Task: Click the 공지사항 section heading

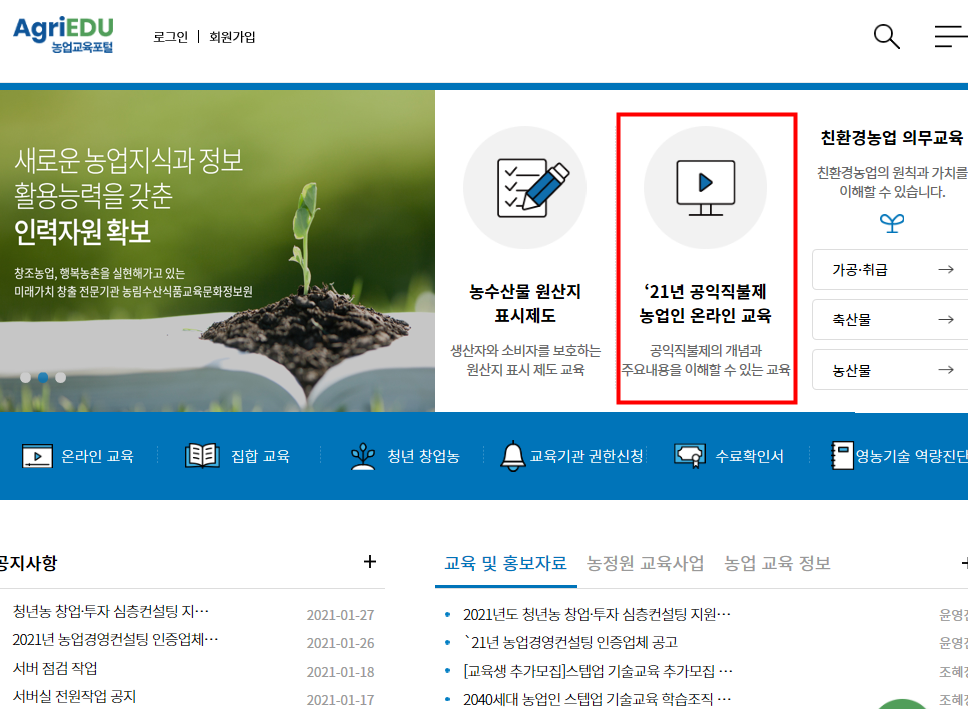Action: 28,563
